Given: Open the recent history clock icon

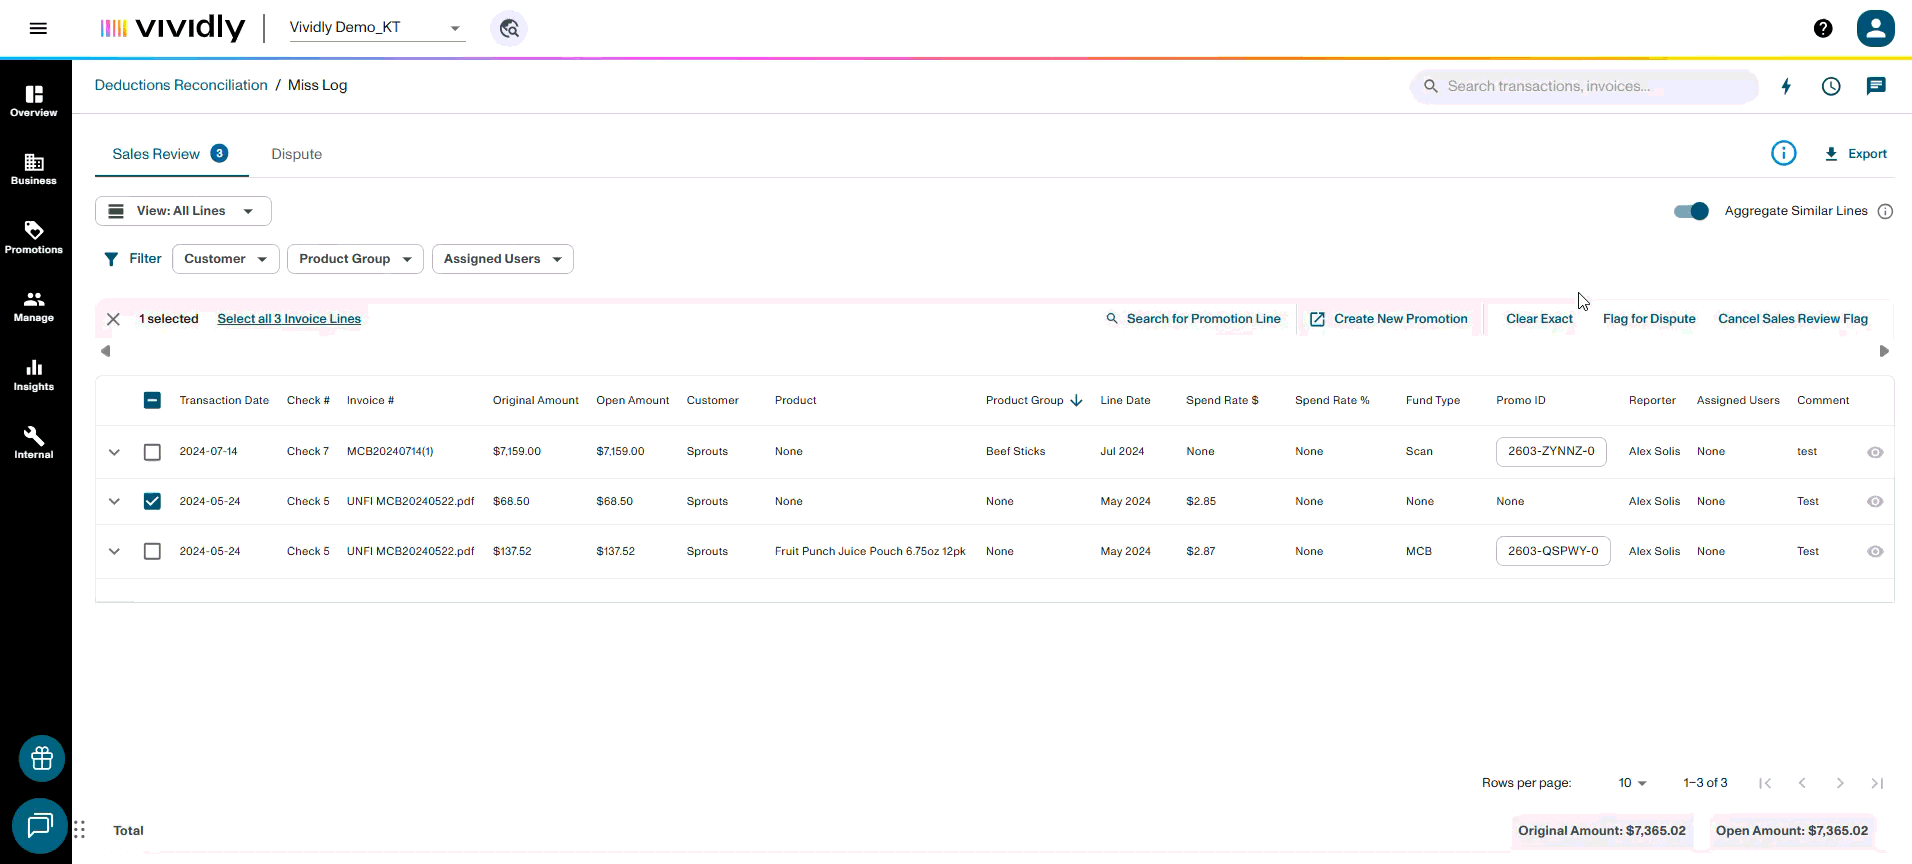Looking at the screenshot, I should 1831,86.
